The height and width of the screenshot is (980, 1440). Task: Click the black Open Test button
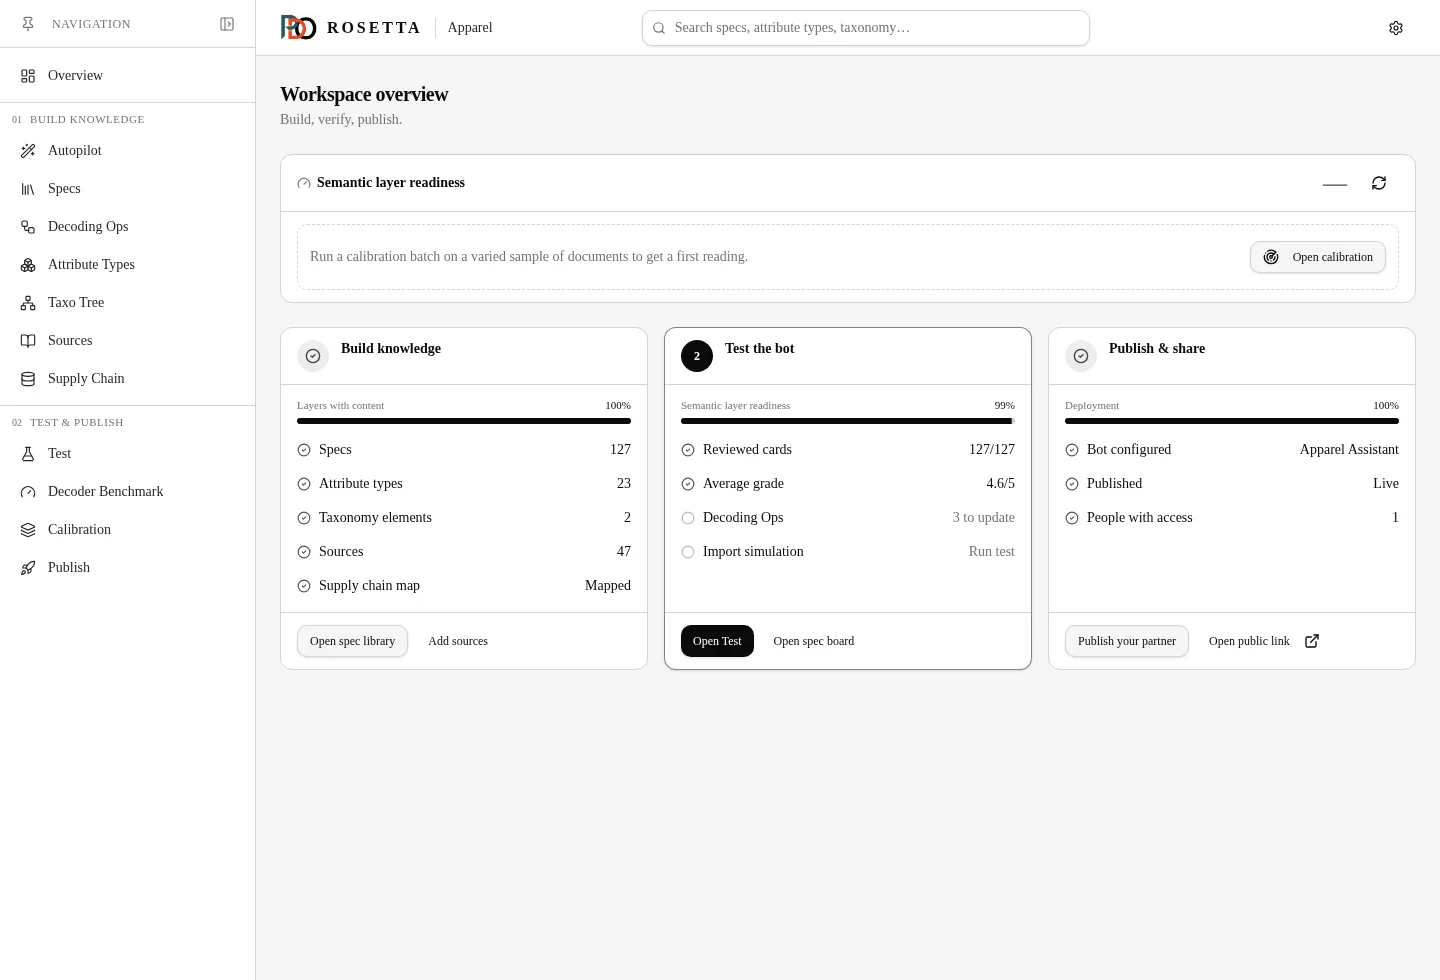(x=717, y=641)
